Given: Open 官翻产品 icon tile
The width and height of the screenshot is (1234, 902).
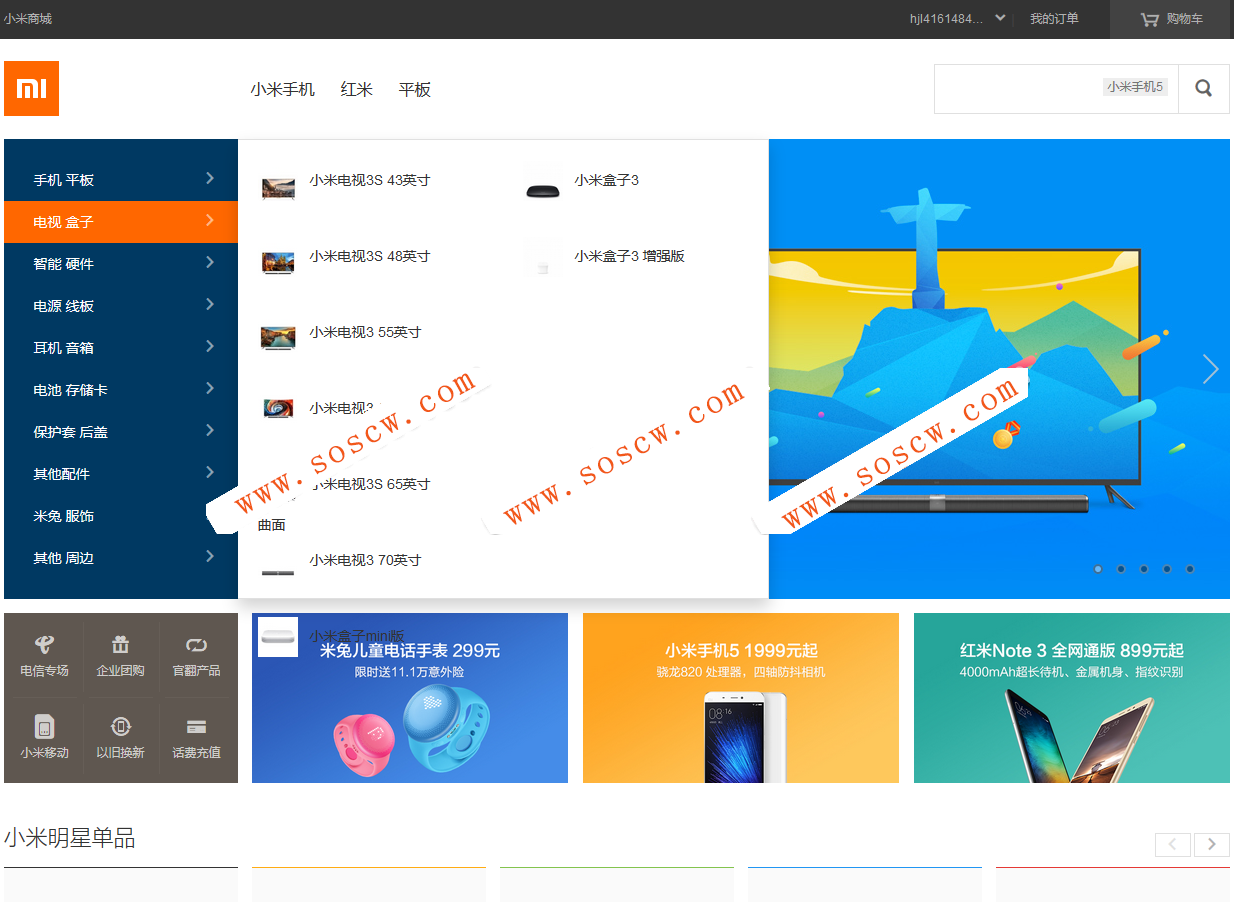Looking at the screenshot, I should [x=196, y=655].
